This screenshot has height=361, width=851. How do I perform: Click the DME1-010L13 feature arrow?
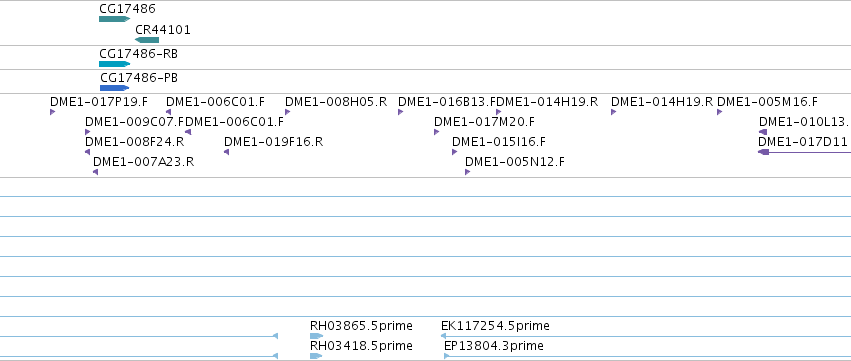[x=763, y=132]
